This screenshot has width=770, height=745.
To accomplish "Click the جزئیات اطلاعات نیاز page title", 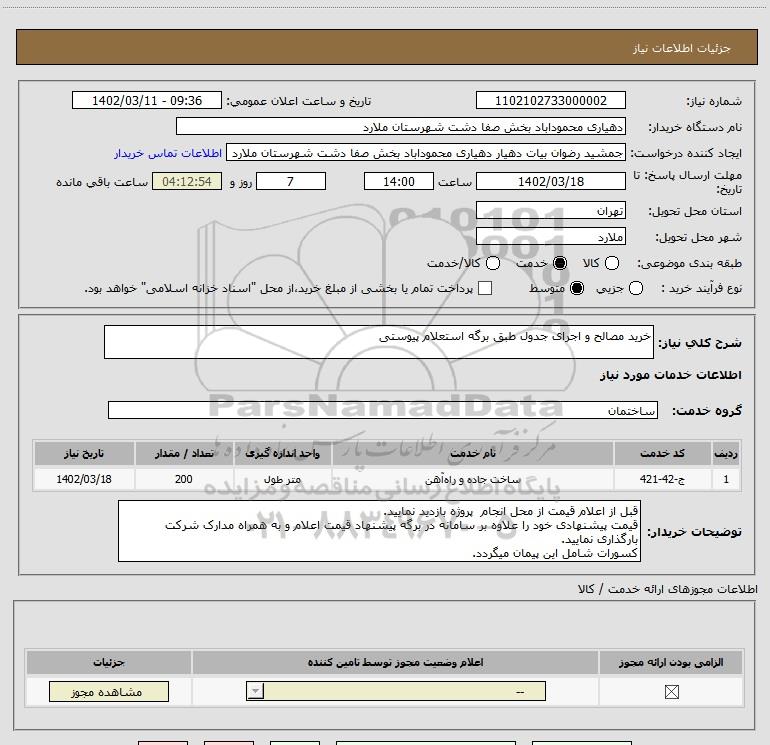I will (x=682, y=48).
